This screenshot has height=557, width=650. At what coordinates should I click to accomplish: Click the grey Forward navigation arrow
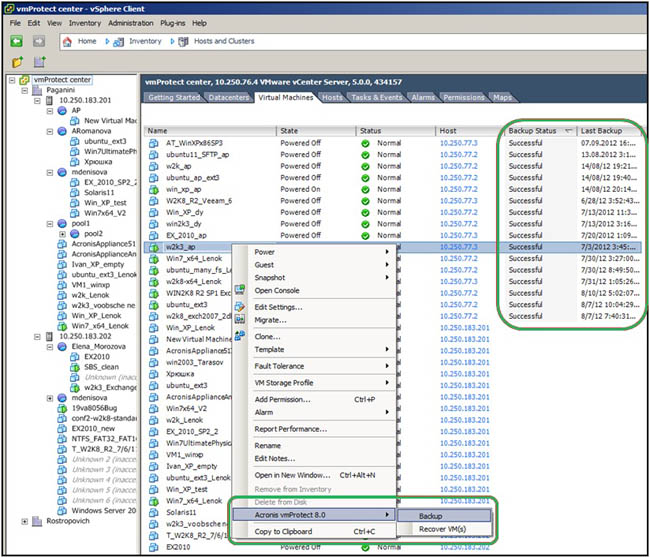[39, 41]
